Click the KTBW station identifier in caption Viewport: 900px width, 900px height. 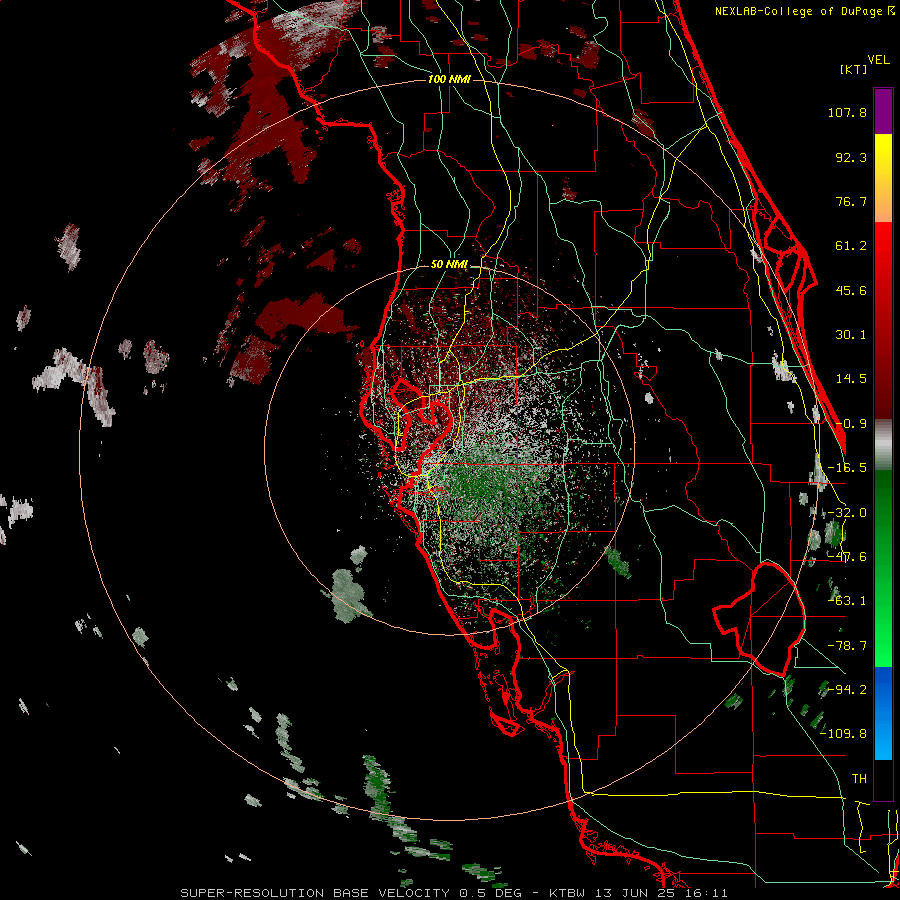click(568, 893)
